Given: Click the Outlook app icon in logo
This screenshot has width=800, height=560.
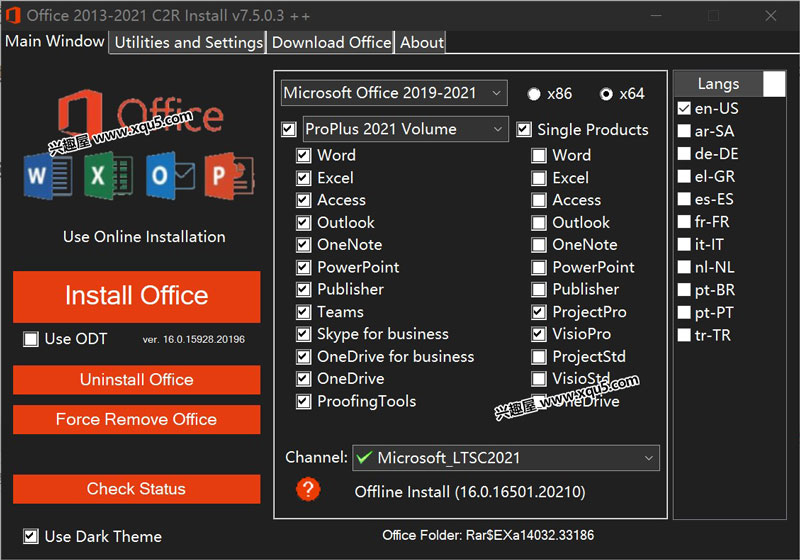Looking at the screenshot, I should tap(170, 176).
